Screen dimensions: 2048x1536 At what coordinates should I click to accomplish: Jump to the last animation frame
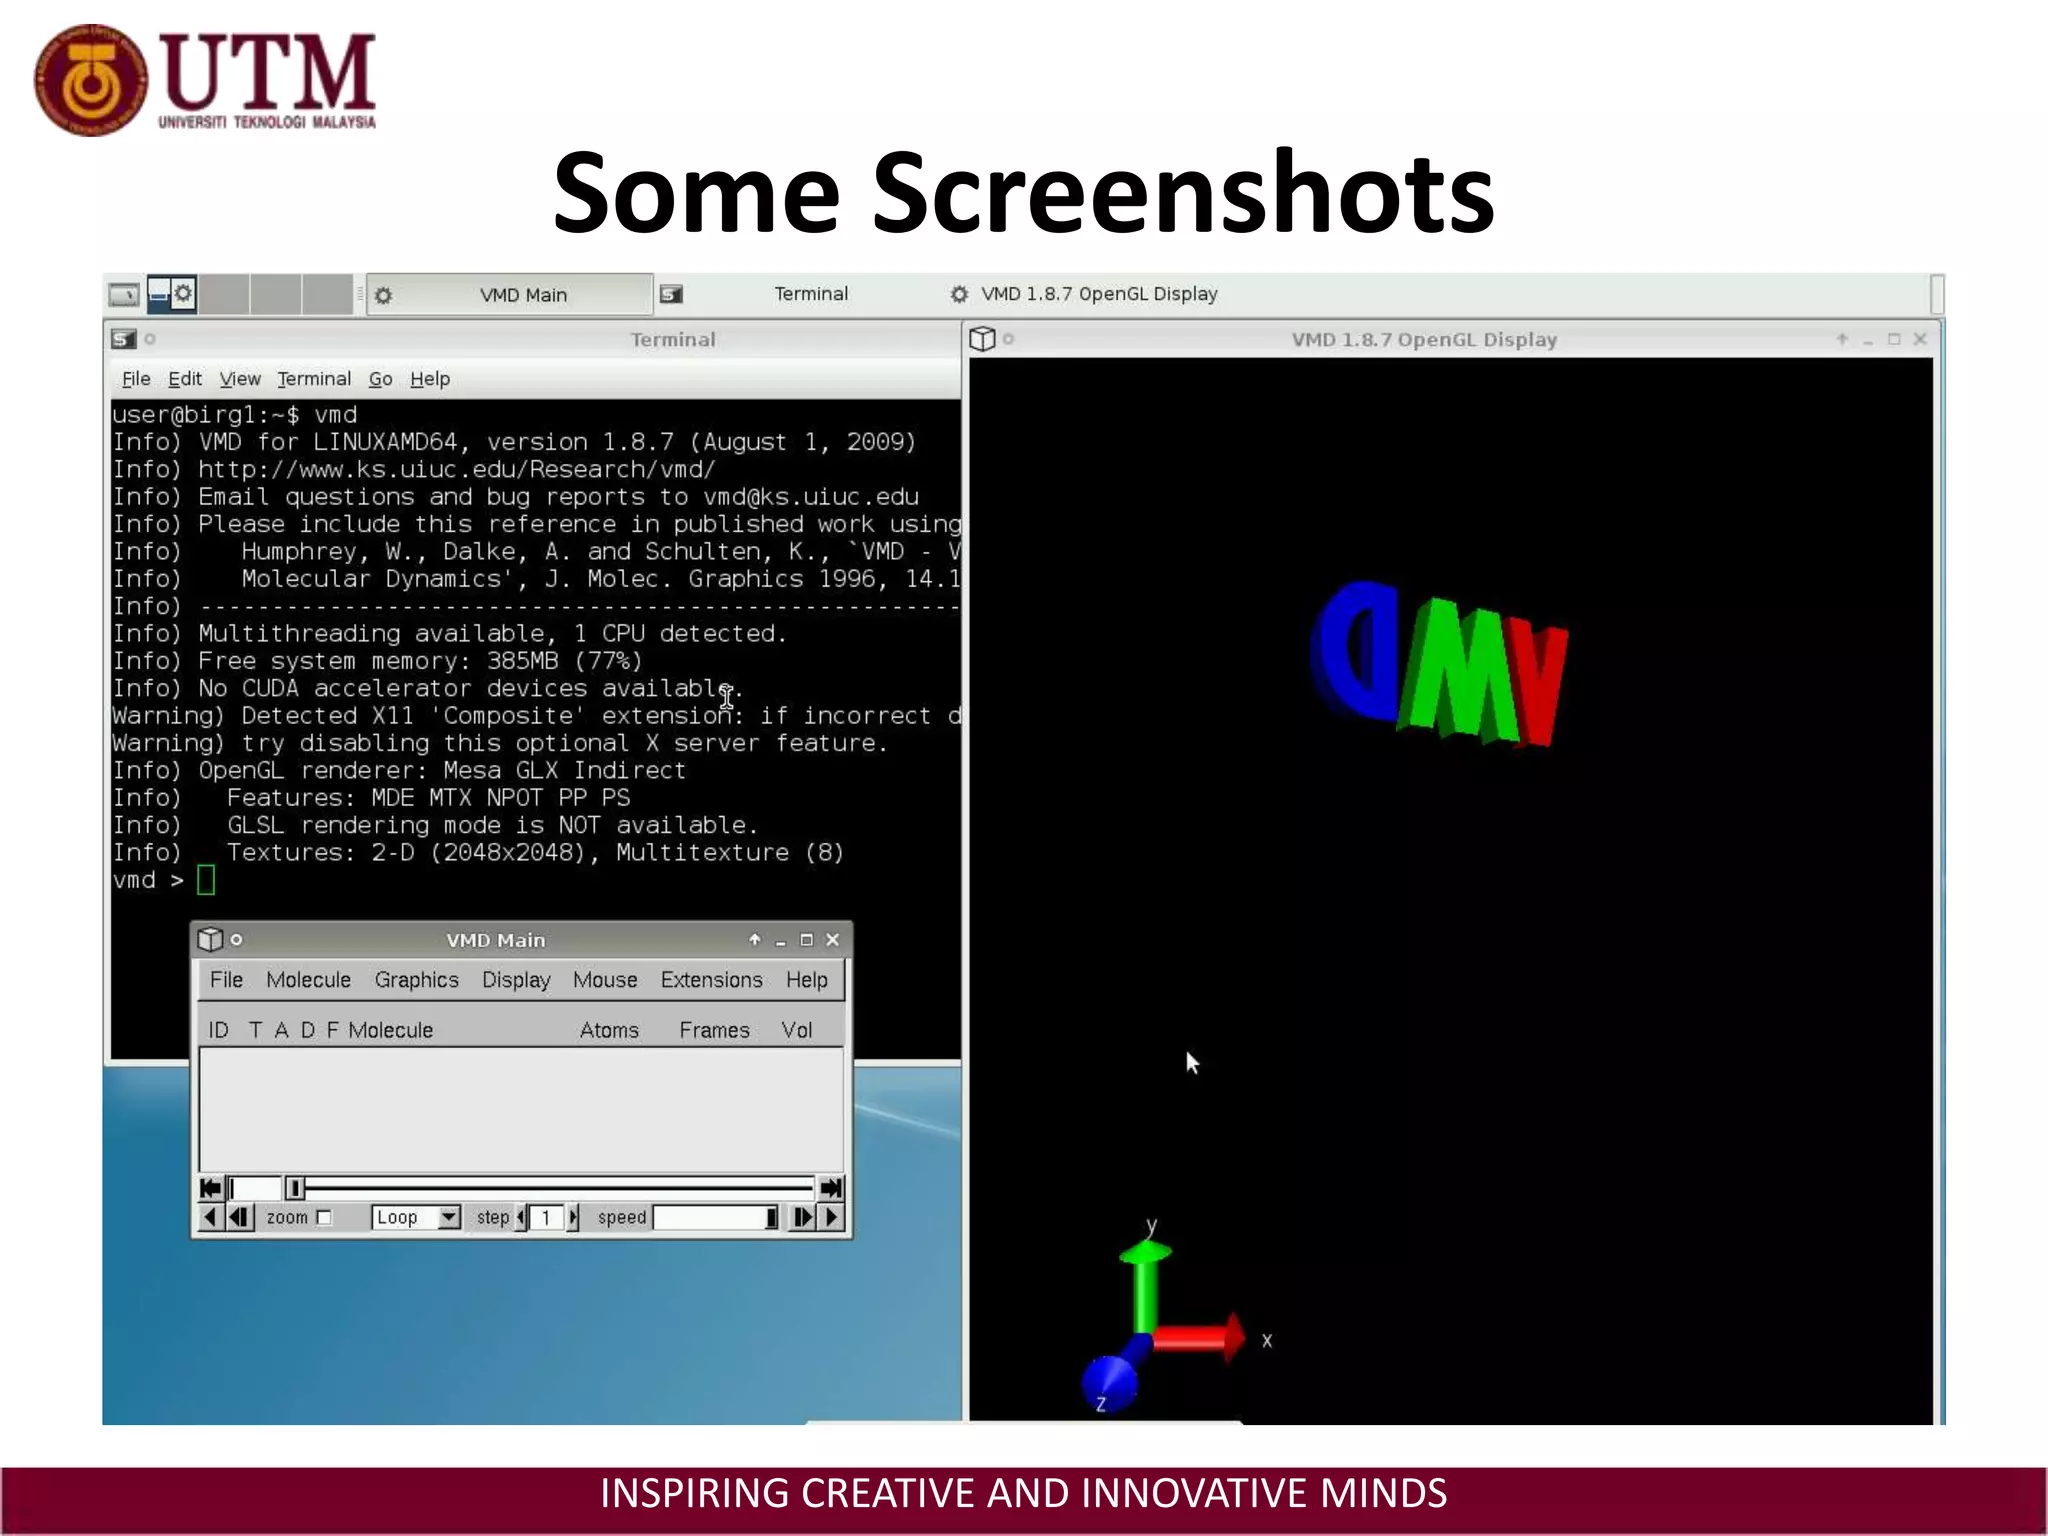pos(831,1188)
